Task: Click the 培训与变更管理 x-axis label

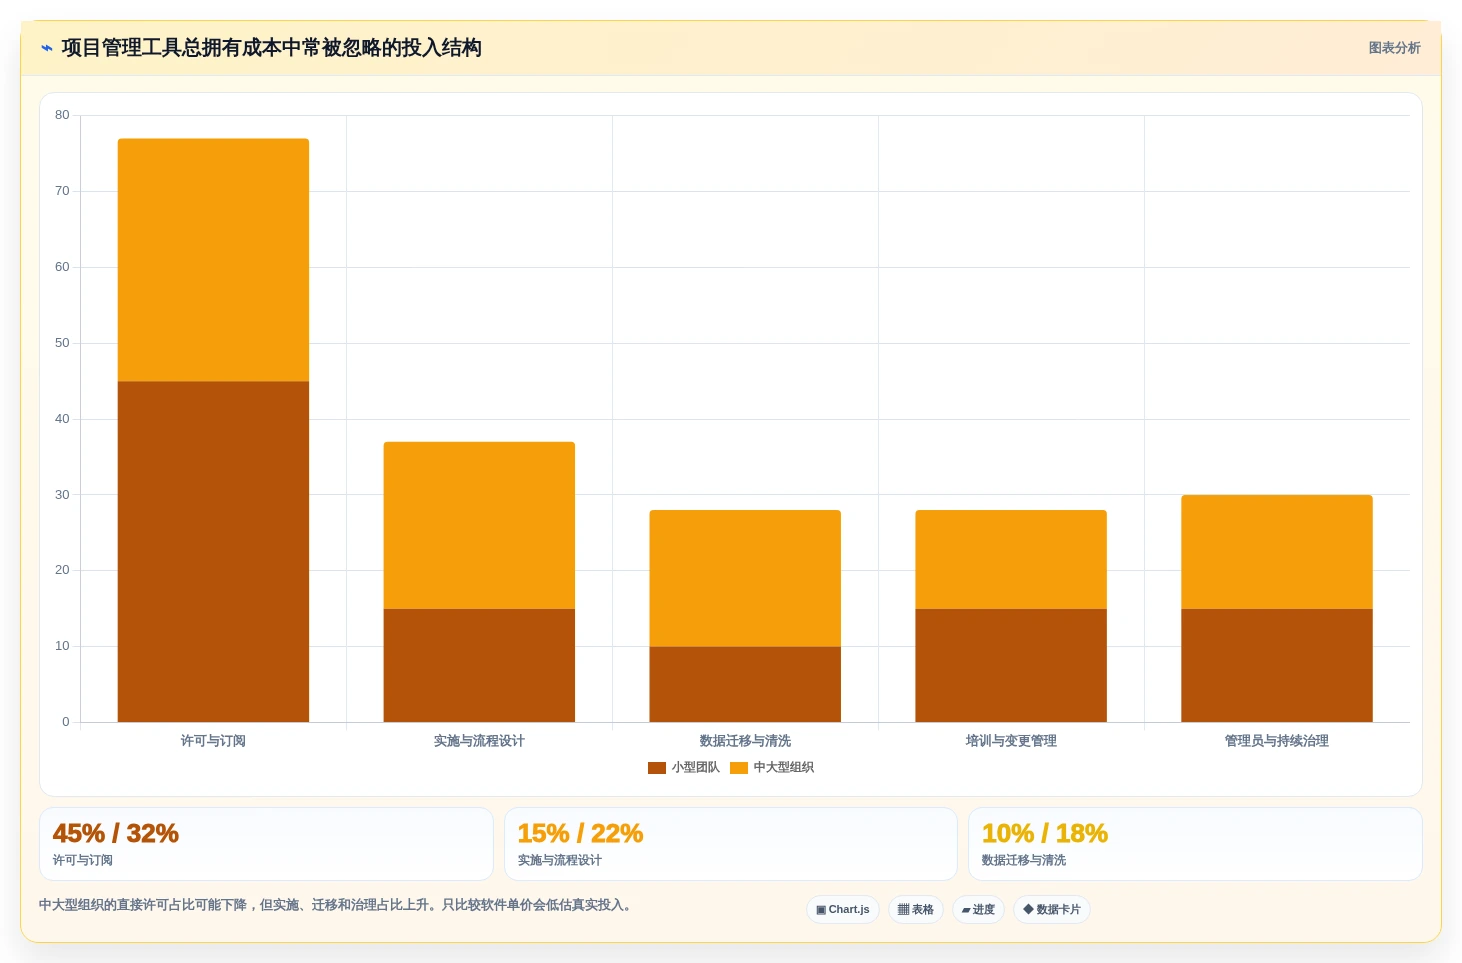Action: click(1011, 741)
